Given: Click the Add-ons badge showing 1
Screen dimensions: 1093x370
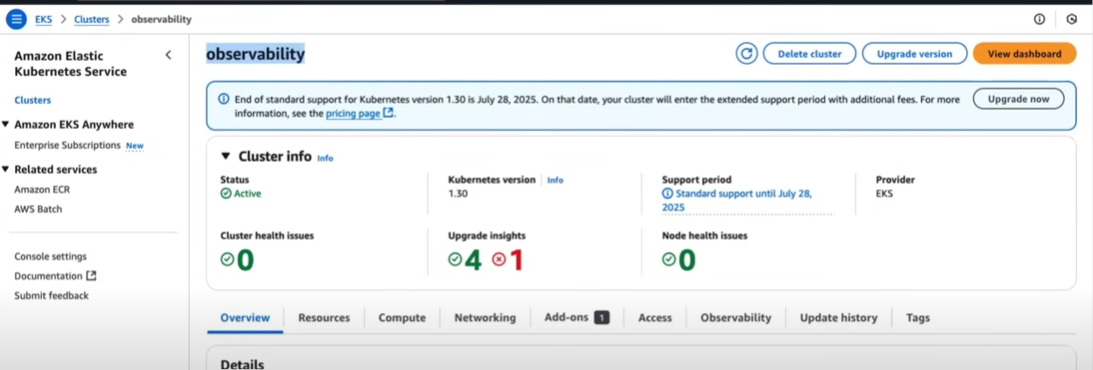Looking at the screenshot, I should click(602, 318).
